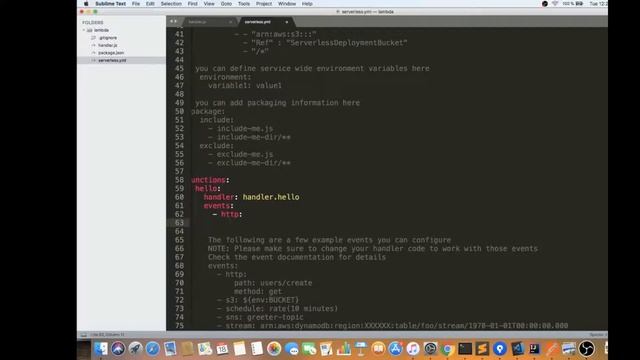Select serverless.yml in the sidebar
The height and width of the screenshot is (360, 640).
(x=112, y=60)
